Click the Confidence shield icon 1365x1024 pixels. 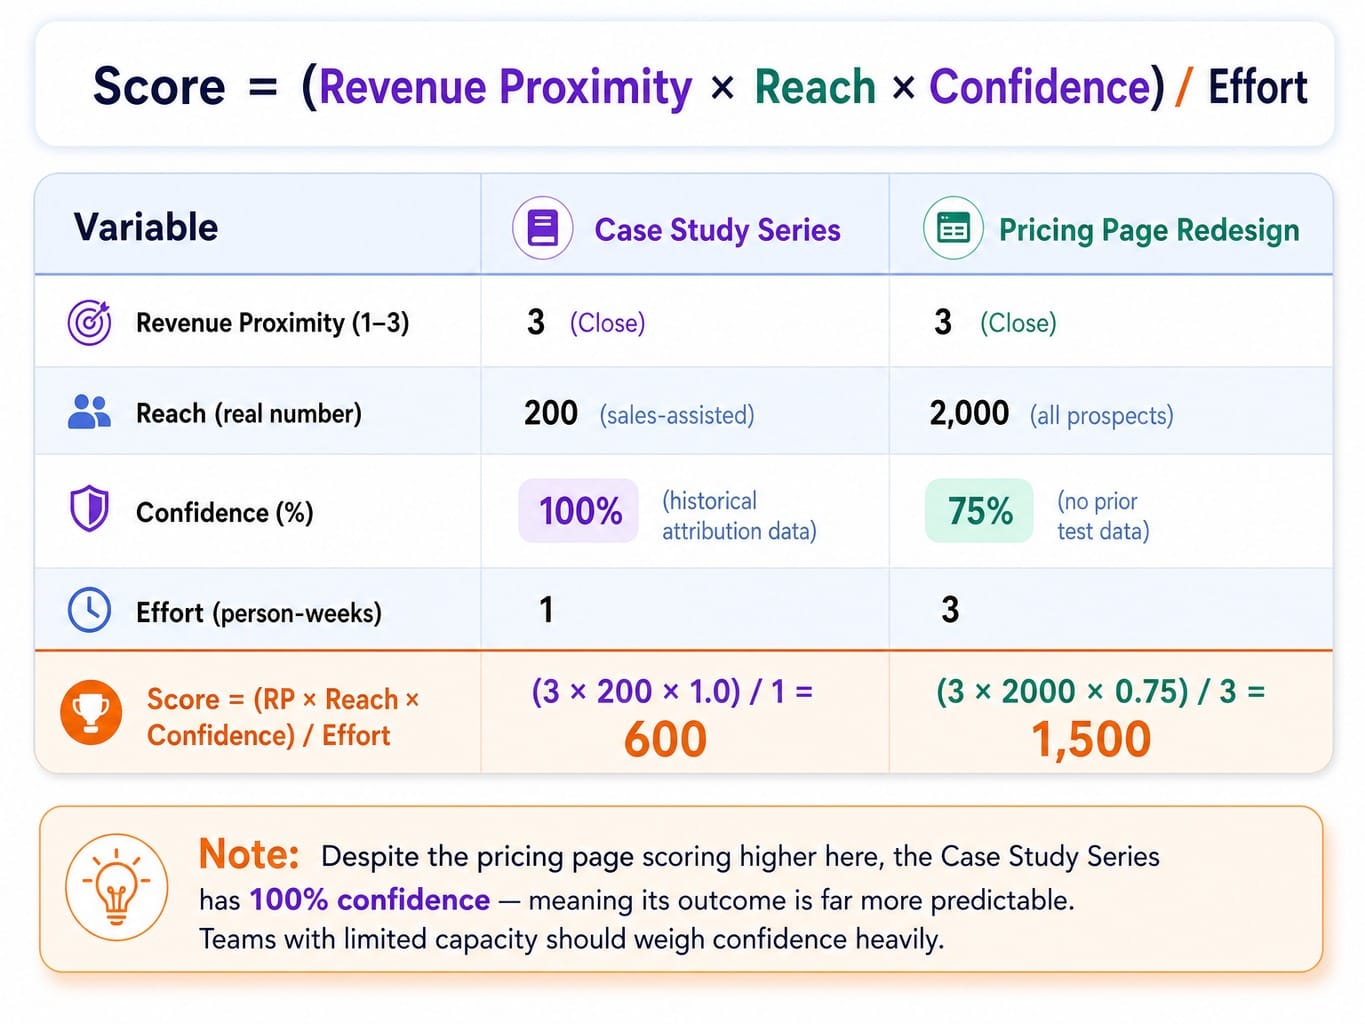click(x=89, y=509)
